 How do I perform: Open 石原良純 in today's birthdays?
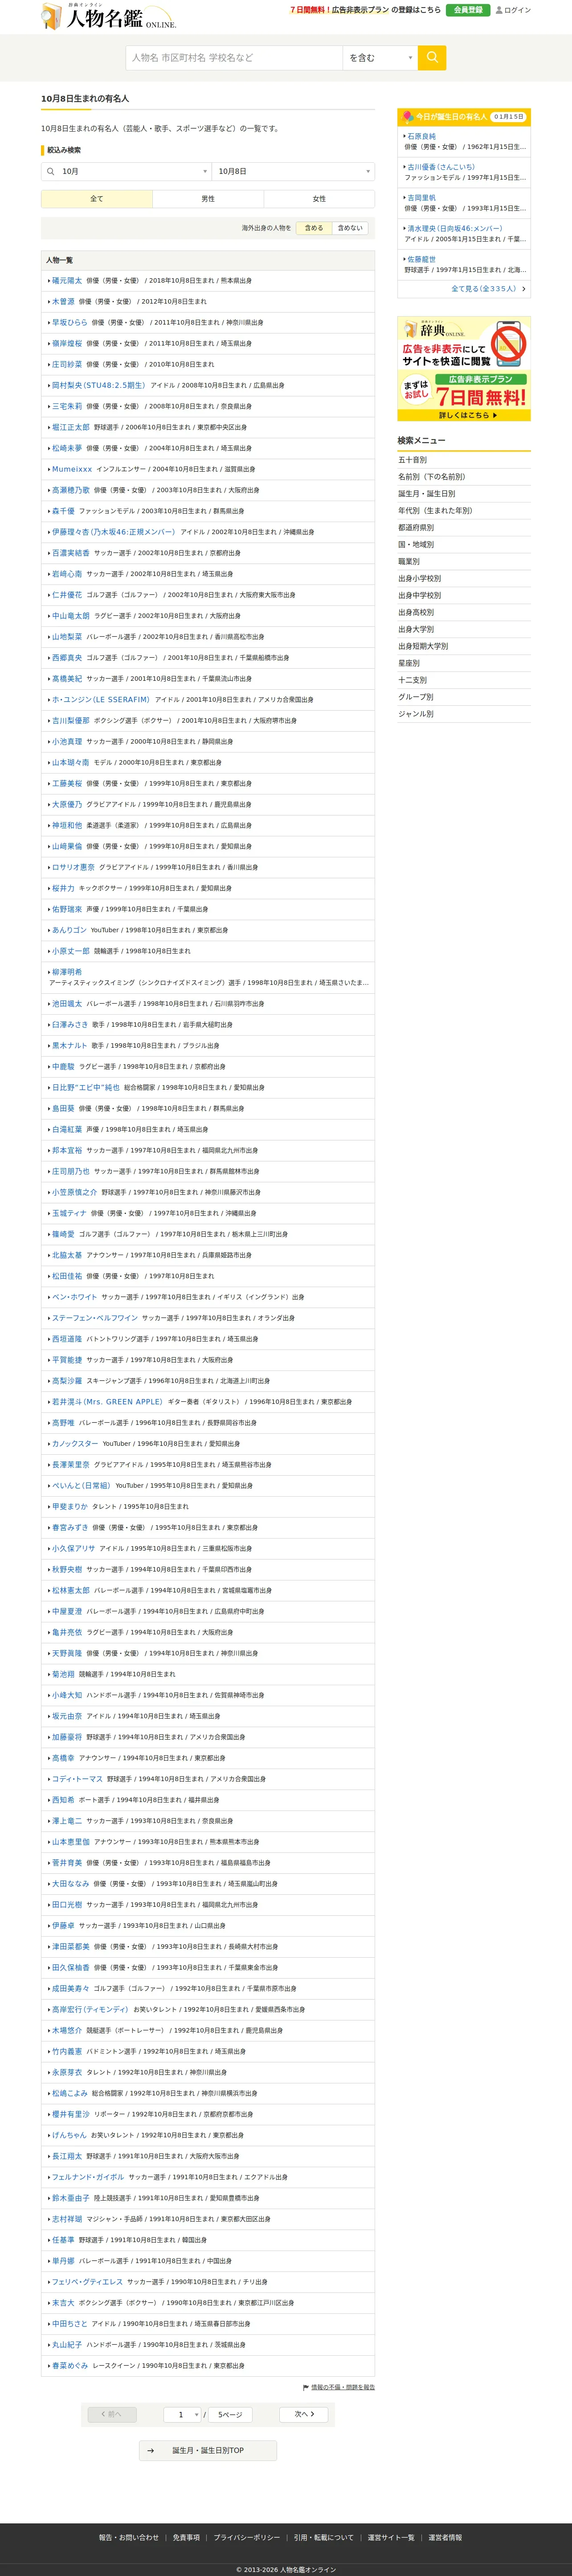point(422,136)
